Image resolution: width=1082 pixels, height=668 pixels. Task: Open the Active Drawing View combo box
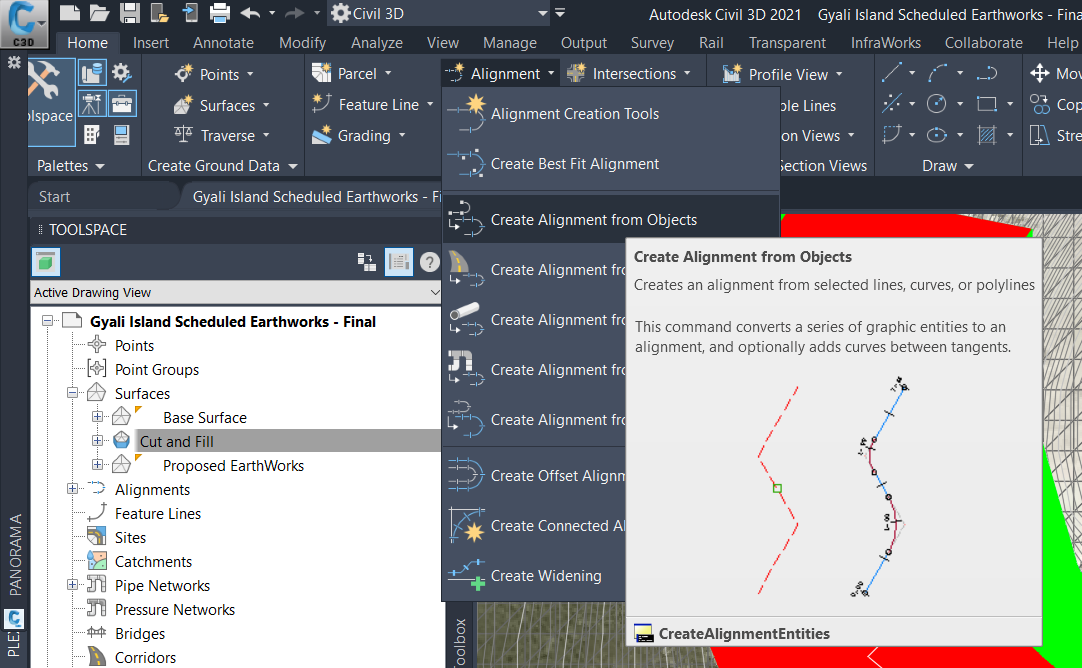[235, 293]
